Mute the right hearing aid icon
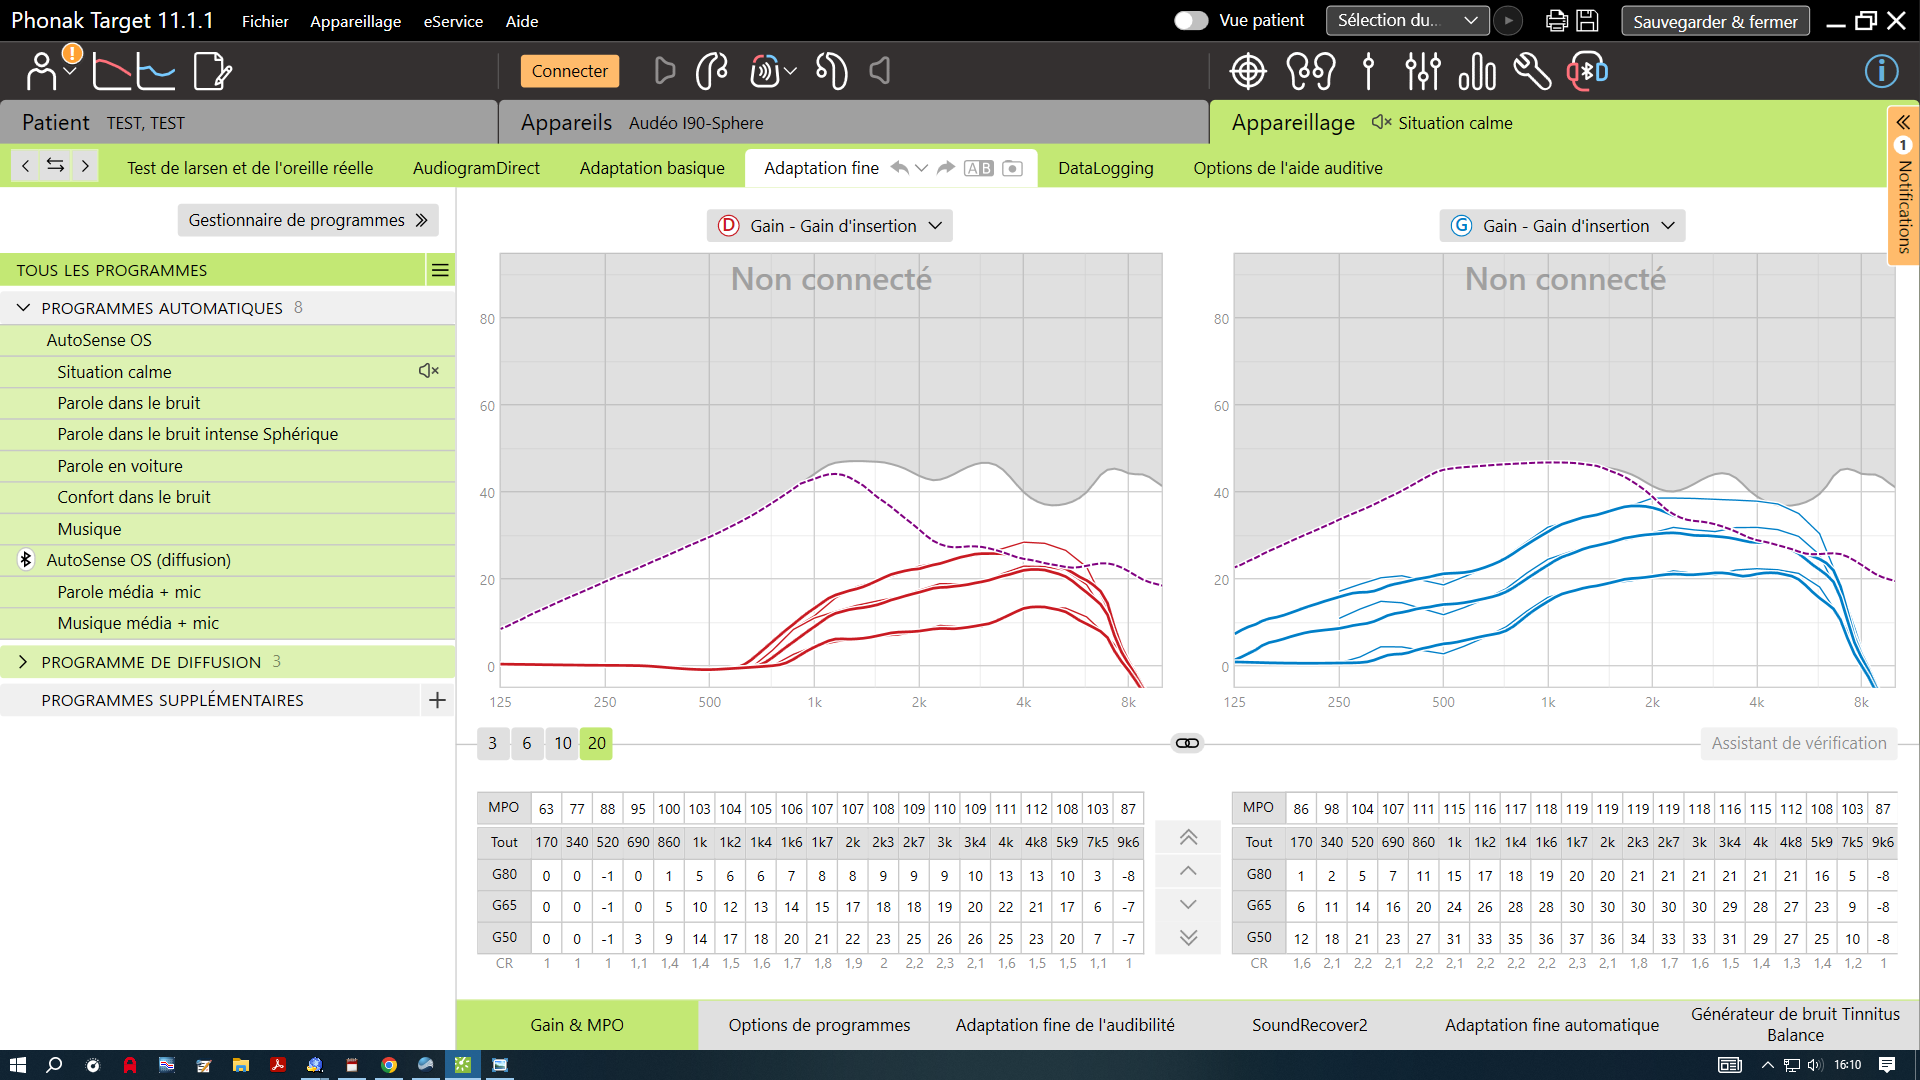This screenshot has height=1080, width=1920. point(664,71)
